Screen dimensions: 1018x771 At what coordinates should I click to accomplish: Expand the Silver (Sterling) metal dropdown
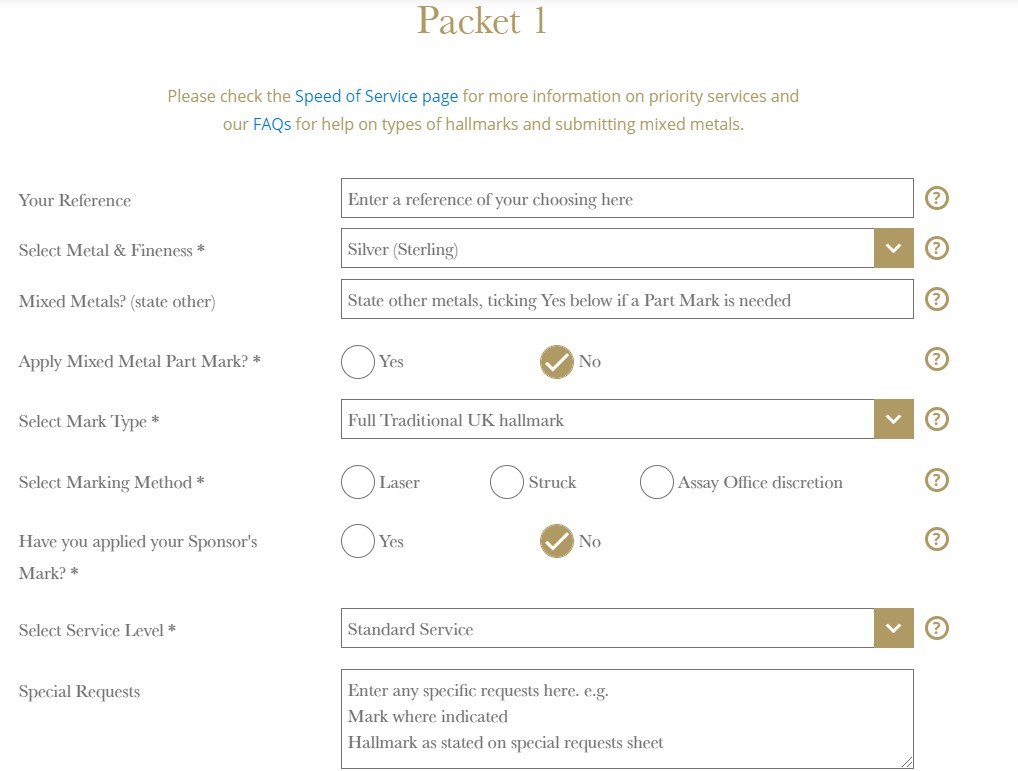pyautogui.click(x=627, y=248)
